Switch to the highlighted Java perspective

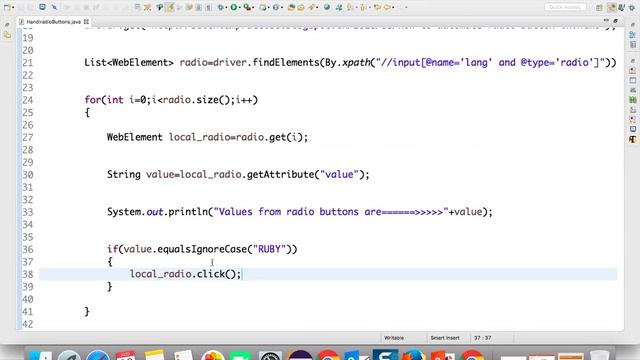pos(612,7)
